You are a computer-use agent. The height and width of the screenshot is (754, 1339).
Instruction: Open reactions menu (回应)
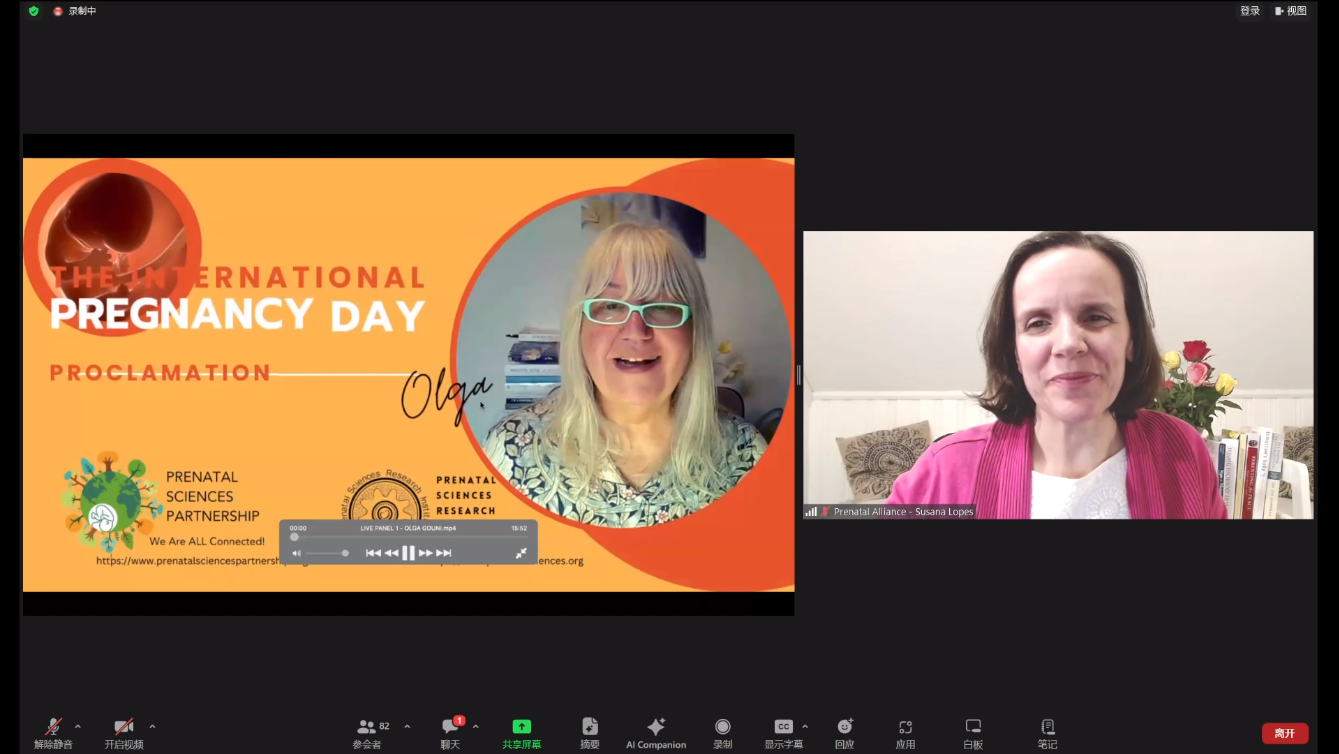[x=845, y=733]
